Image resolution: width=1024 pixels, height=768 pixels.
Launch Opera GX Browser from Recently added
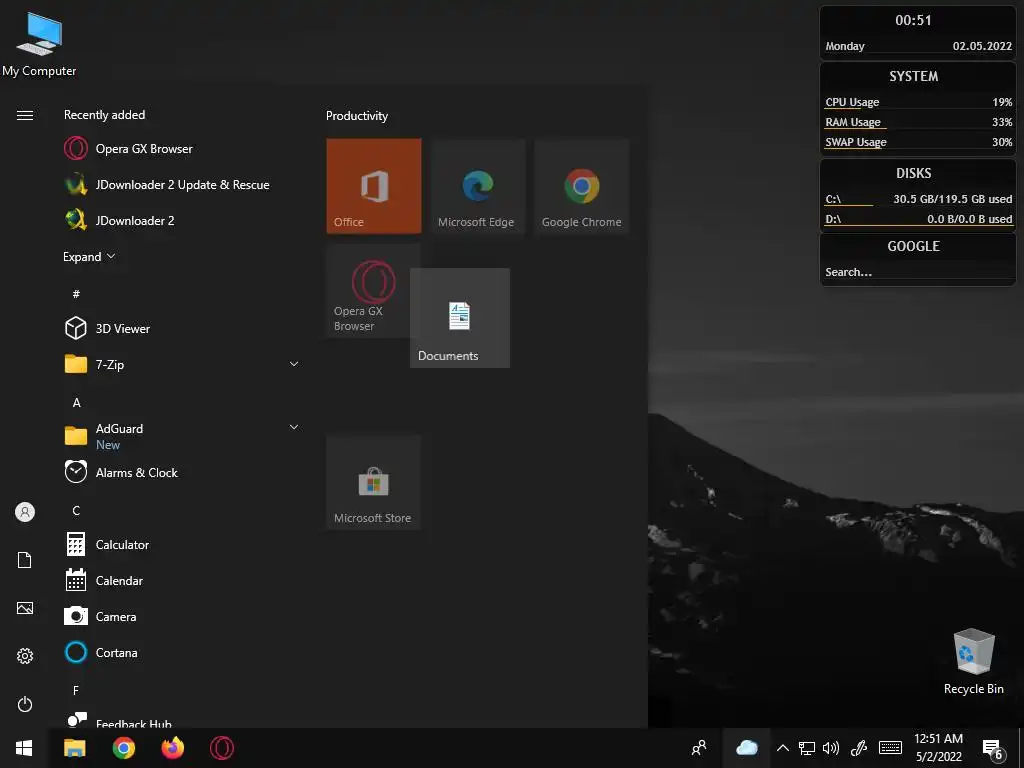[x=183, y=149]
